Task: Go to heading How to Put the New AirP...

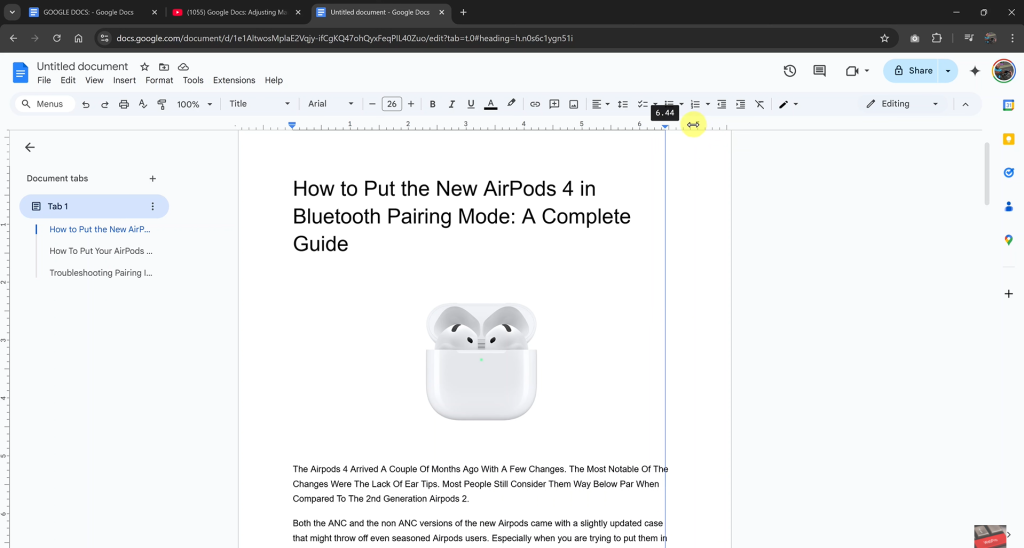Action: (x=100, y=229)
